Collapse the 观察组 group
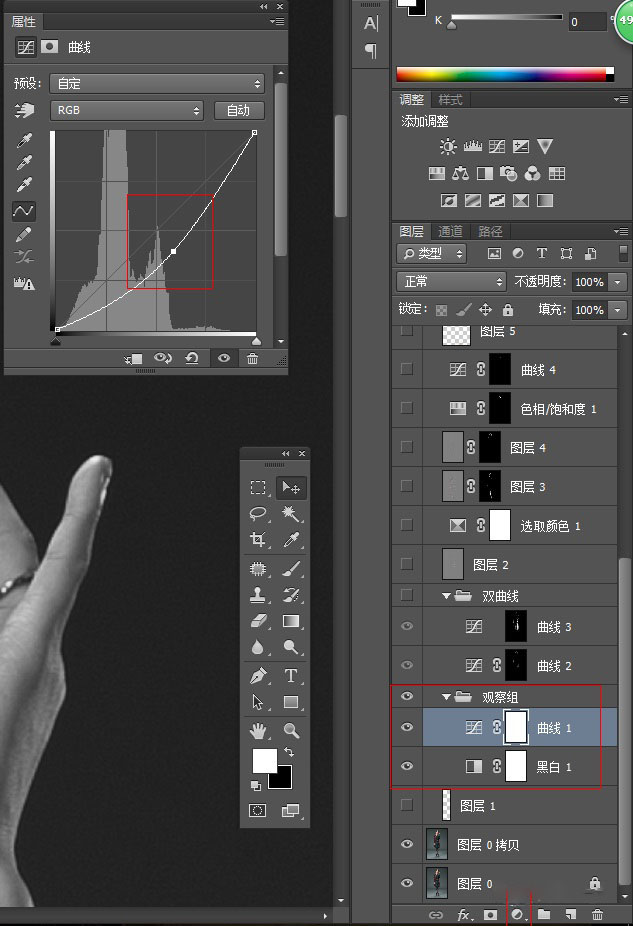The width and height of the screenshot is (633, 926). [446, 697]
